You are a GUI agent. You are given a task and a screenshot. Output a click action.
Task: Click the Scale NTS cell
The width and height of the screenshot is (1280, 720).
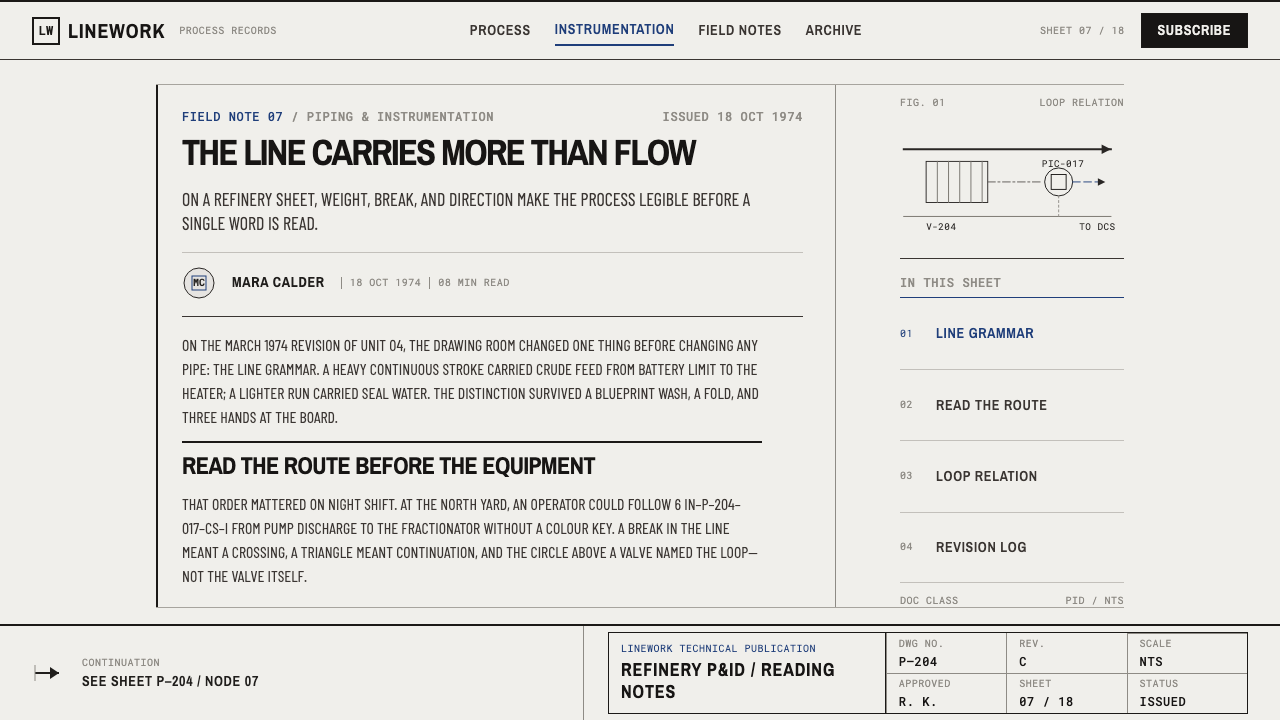[1187, 653]
